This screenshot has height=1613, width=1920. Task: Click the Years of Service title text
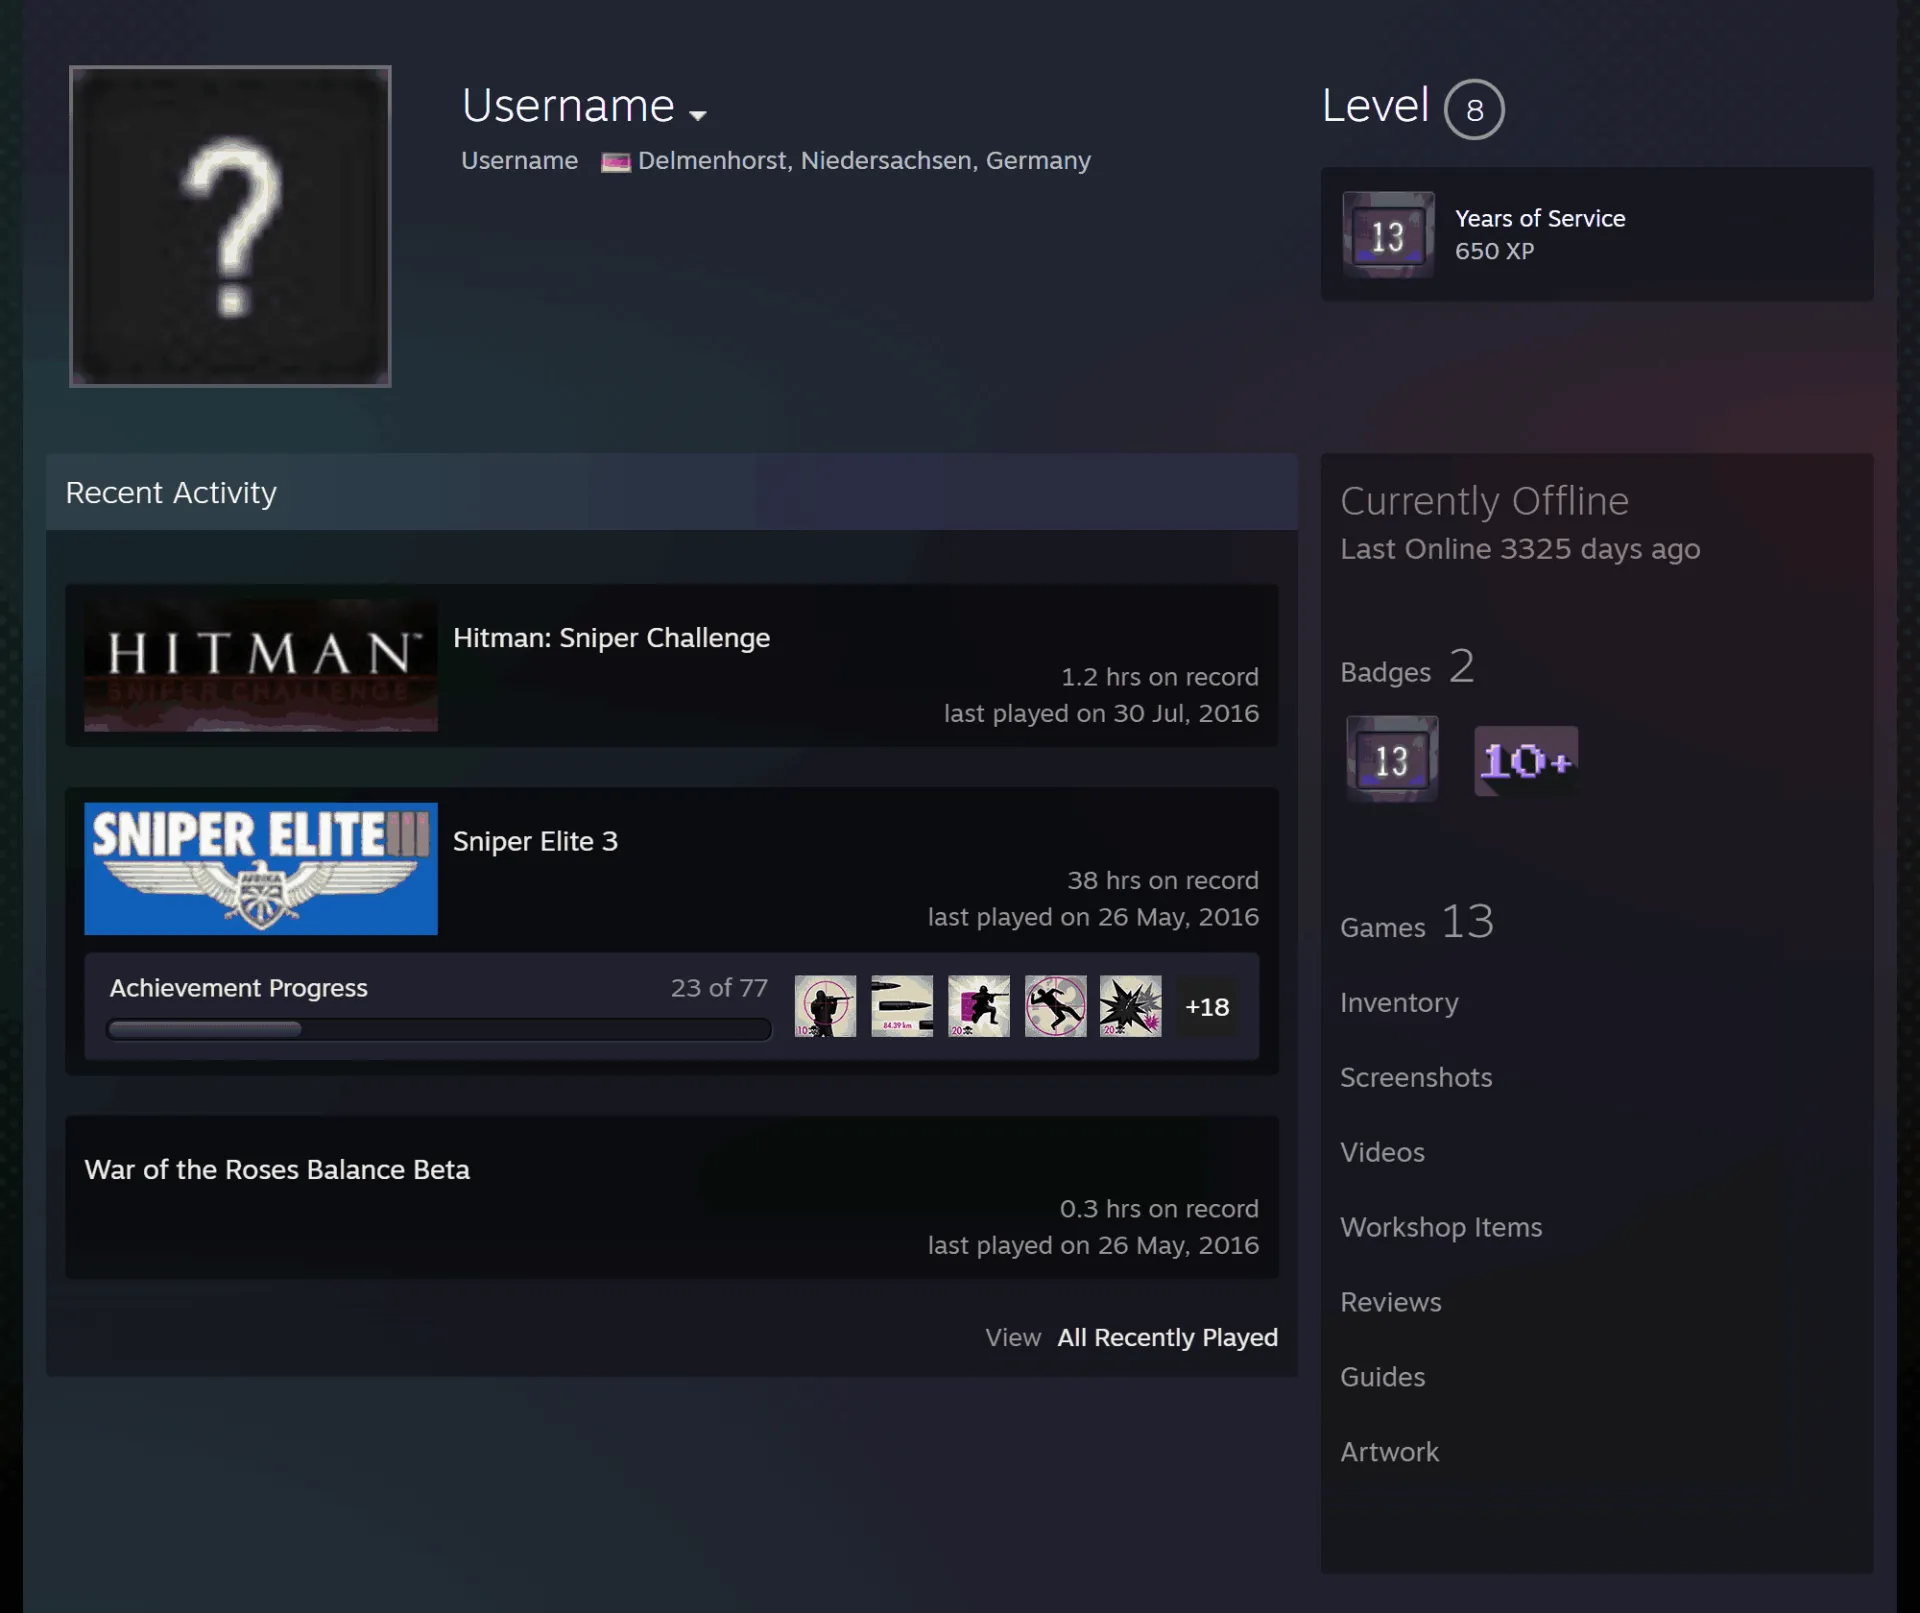tap(1540, 218)
